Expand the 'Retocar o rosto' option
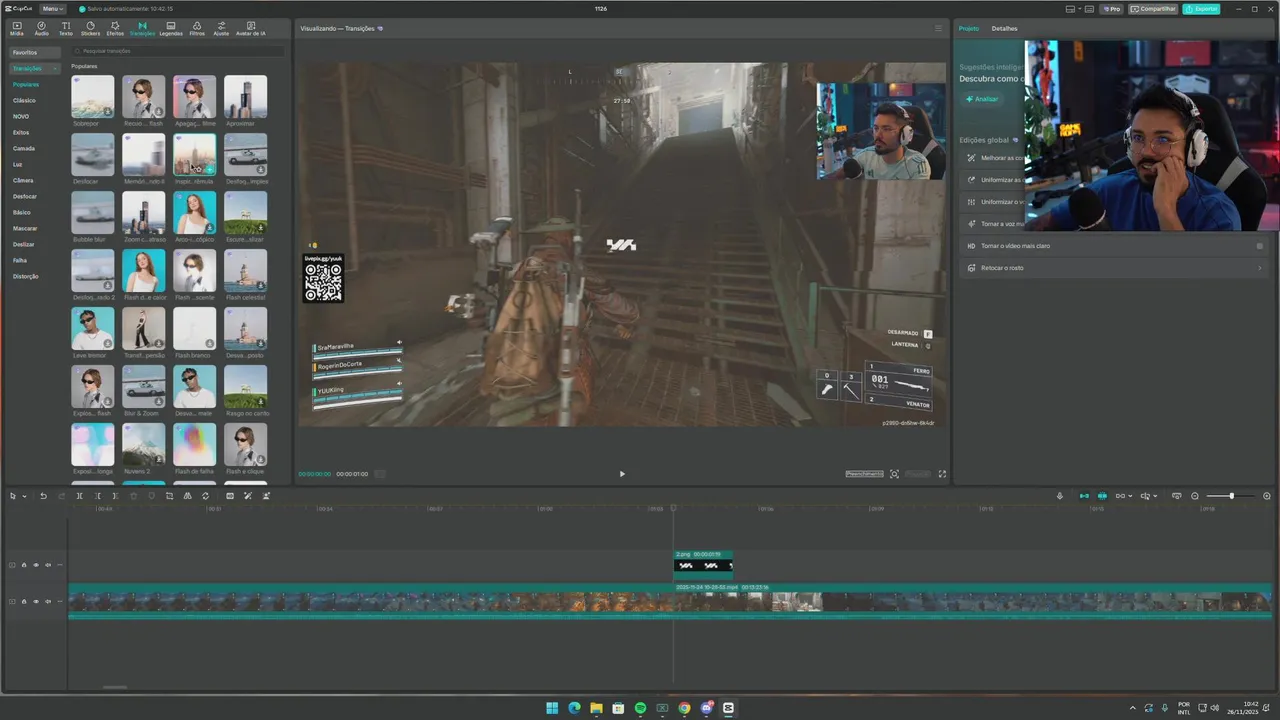 point(1259,268)
